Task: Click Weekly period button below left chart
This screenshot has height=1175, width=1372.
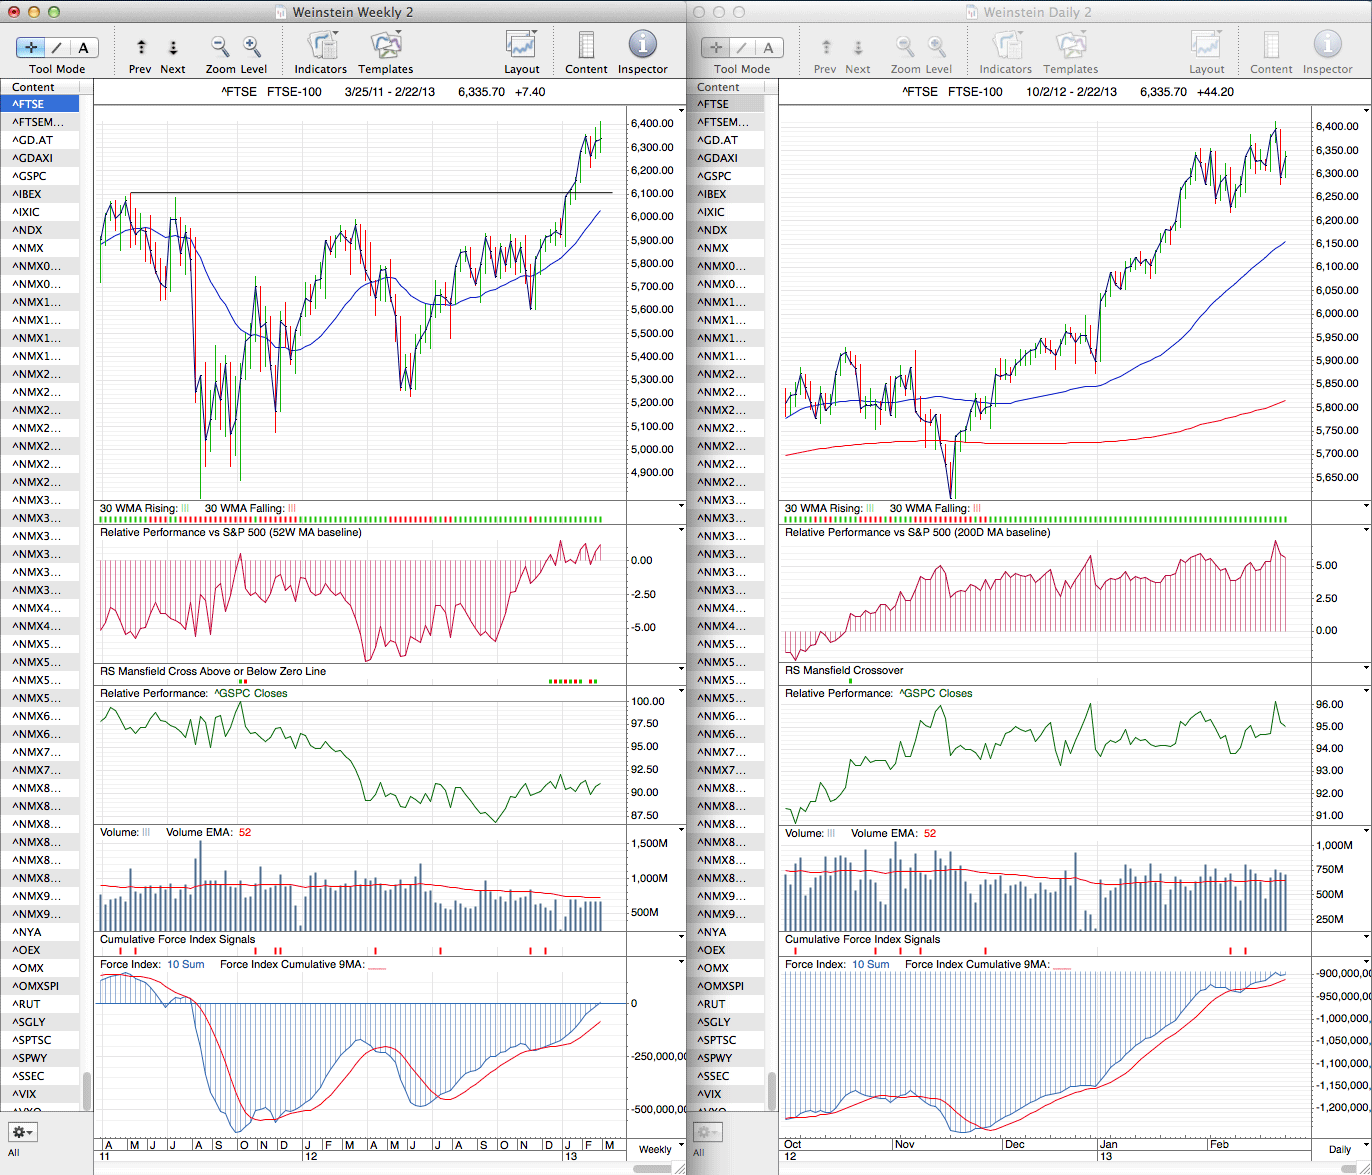Action: click(655, 1149)
